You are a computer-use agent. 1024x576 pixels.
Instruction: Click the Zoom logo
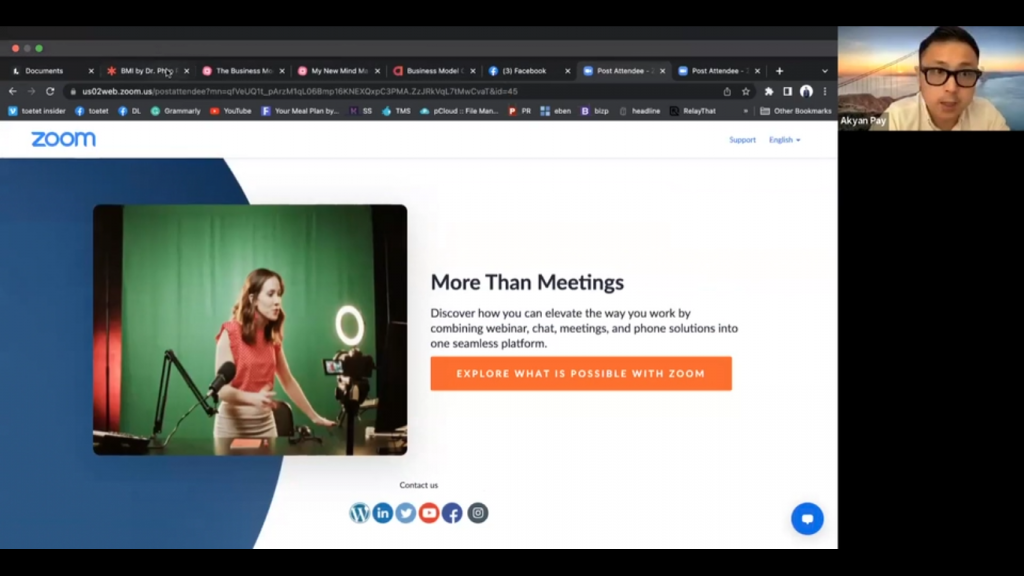[63, 139]
